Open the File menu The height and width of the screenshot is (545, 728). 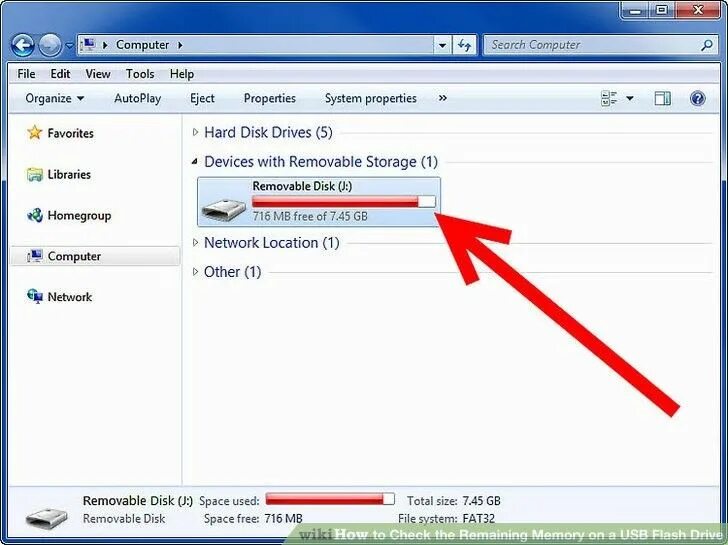(26, 74)
